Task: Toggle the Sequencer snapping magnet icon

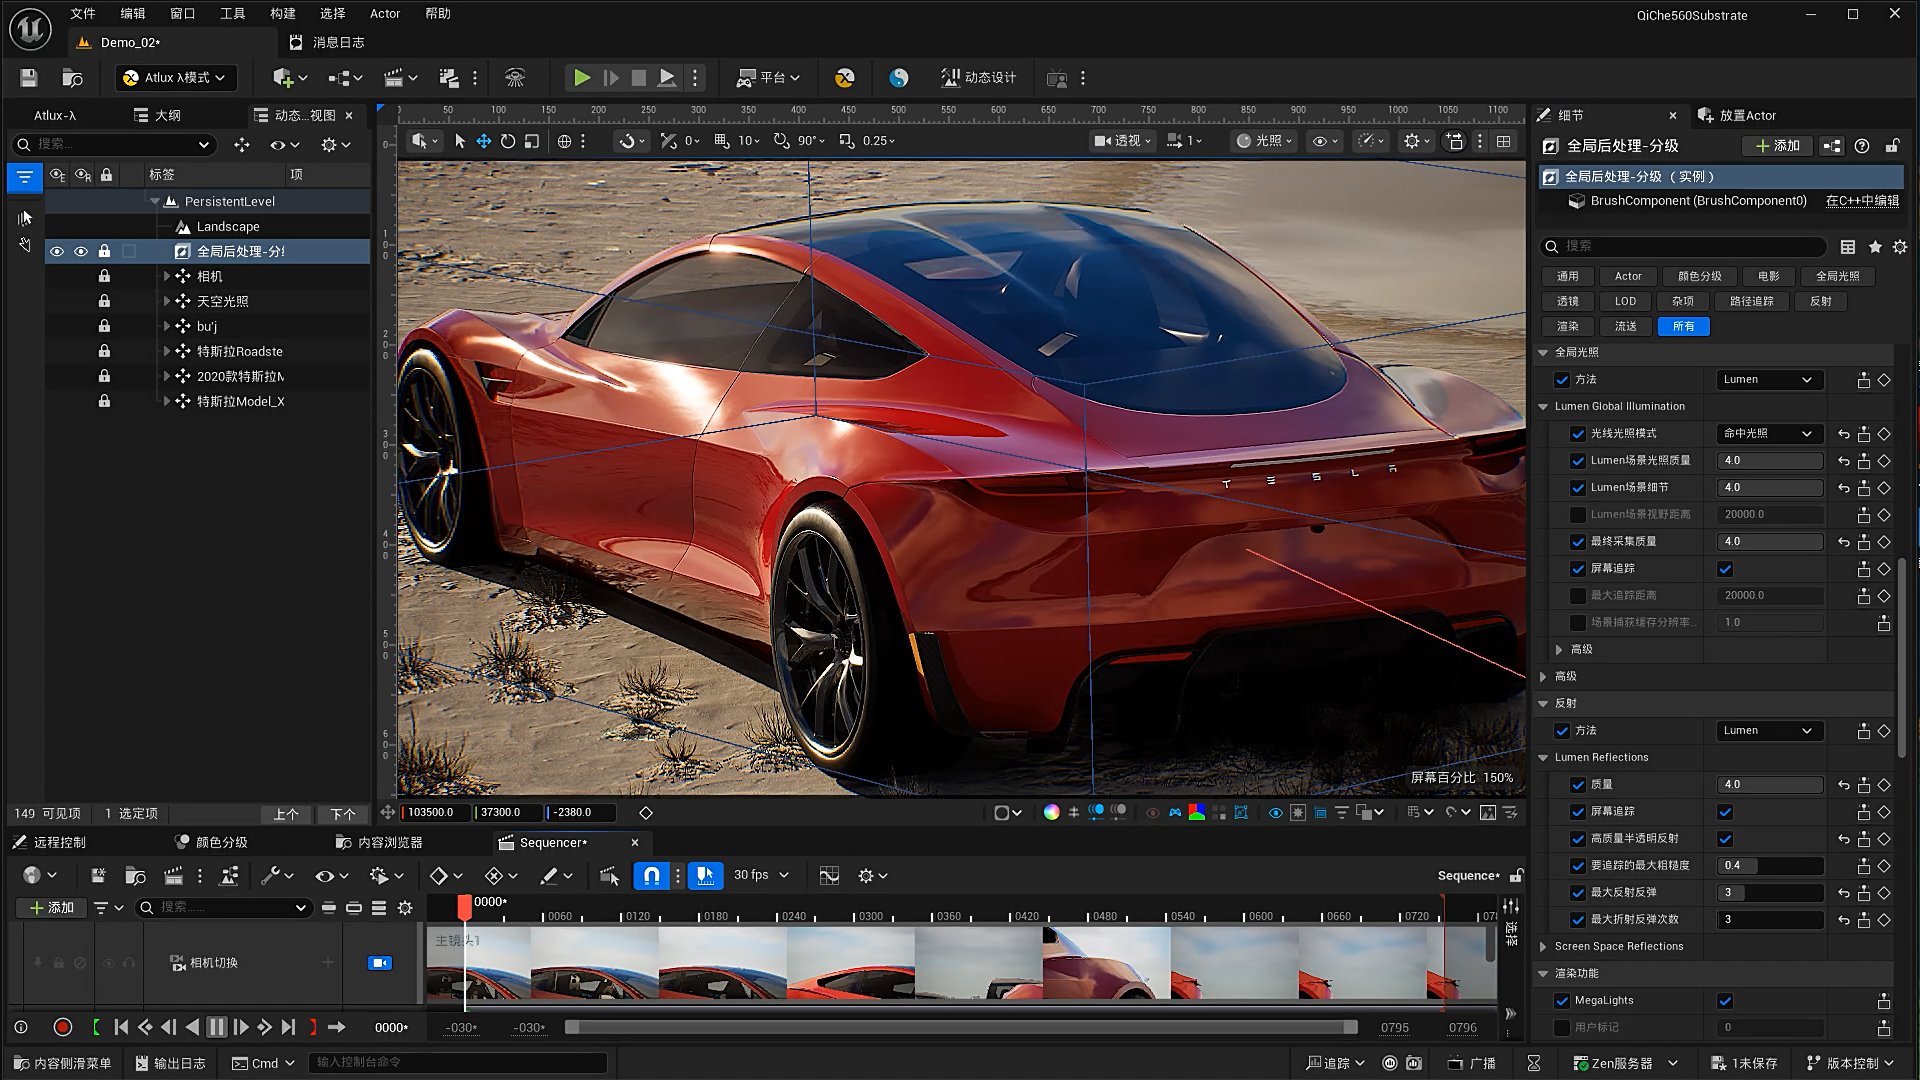Action: [x=651, y=876]
